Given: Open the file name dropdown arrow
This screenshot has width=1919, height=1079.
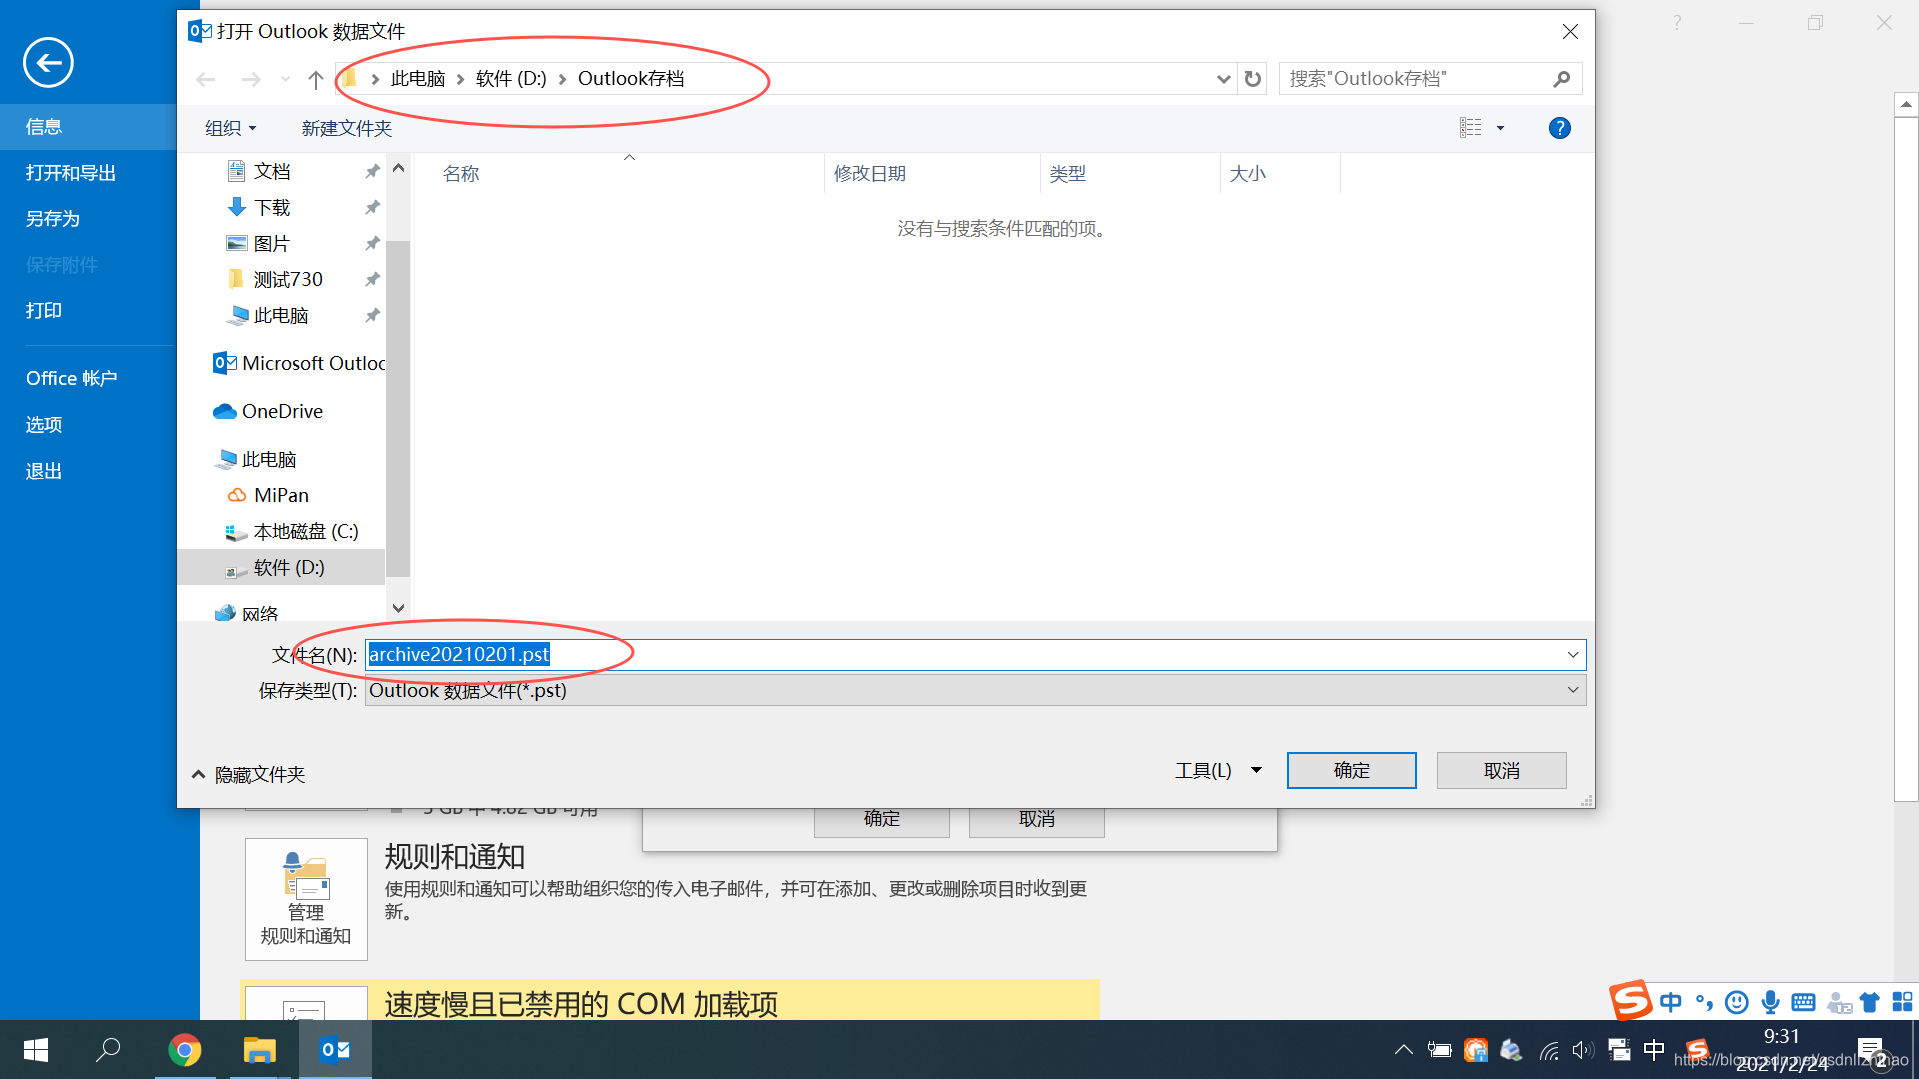Looking at the screenshot, I should pyautogui.click(x=1573, y=655).
